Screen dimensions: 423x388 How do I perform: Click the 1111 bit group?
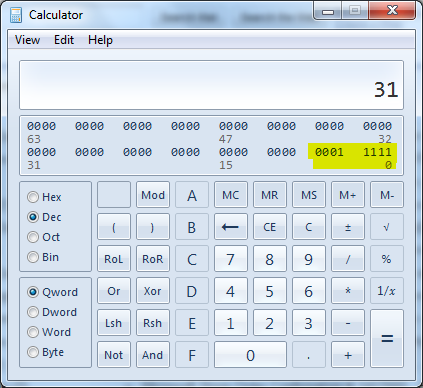[x=377, y=152]
